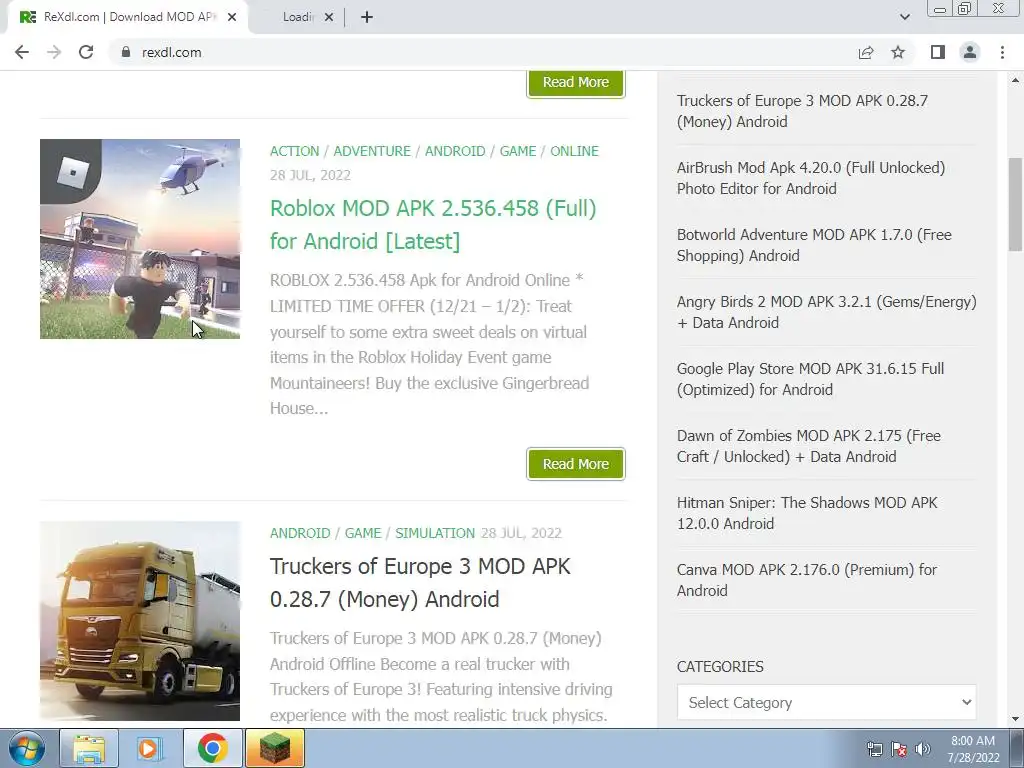Screen dimensions: 1024x768
Task: Expand the tab search chevron
Action: [x=904, y=17]
